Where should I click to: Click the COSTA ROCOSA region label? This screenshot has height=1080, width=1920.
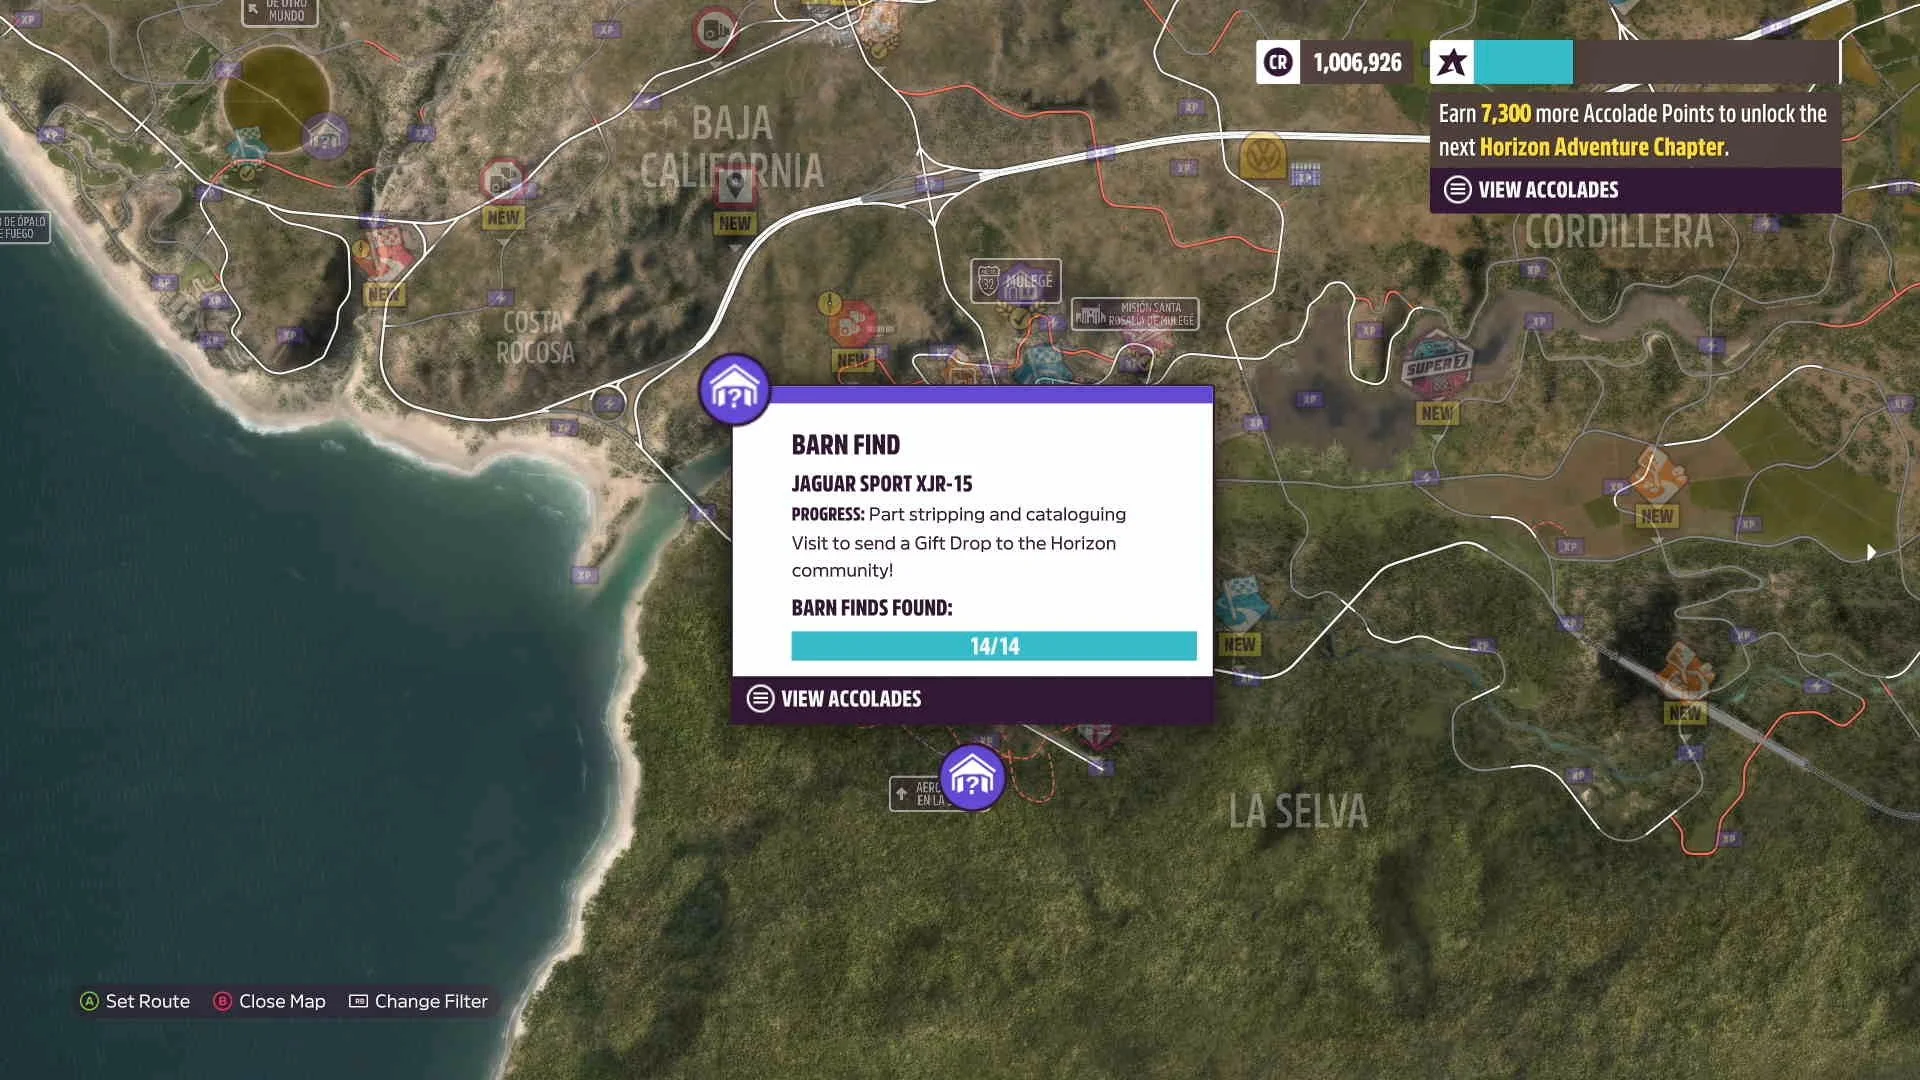pyautogui.click(x=535, y=337)
